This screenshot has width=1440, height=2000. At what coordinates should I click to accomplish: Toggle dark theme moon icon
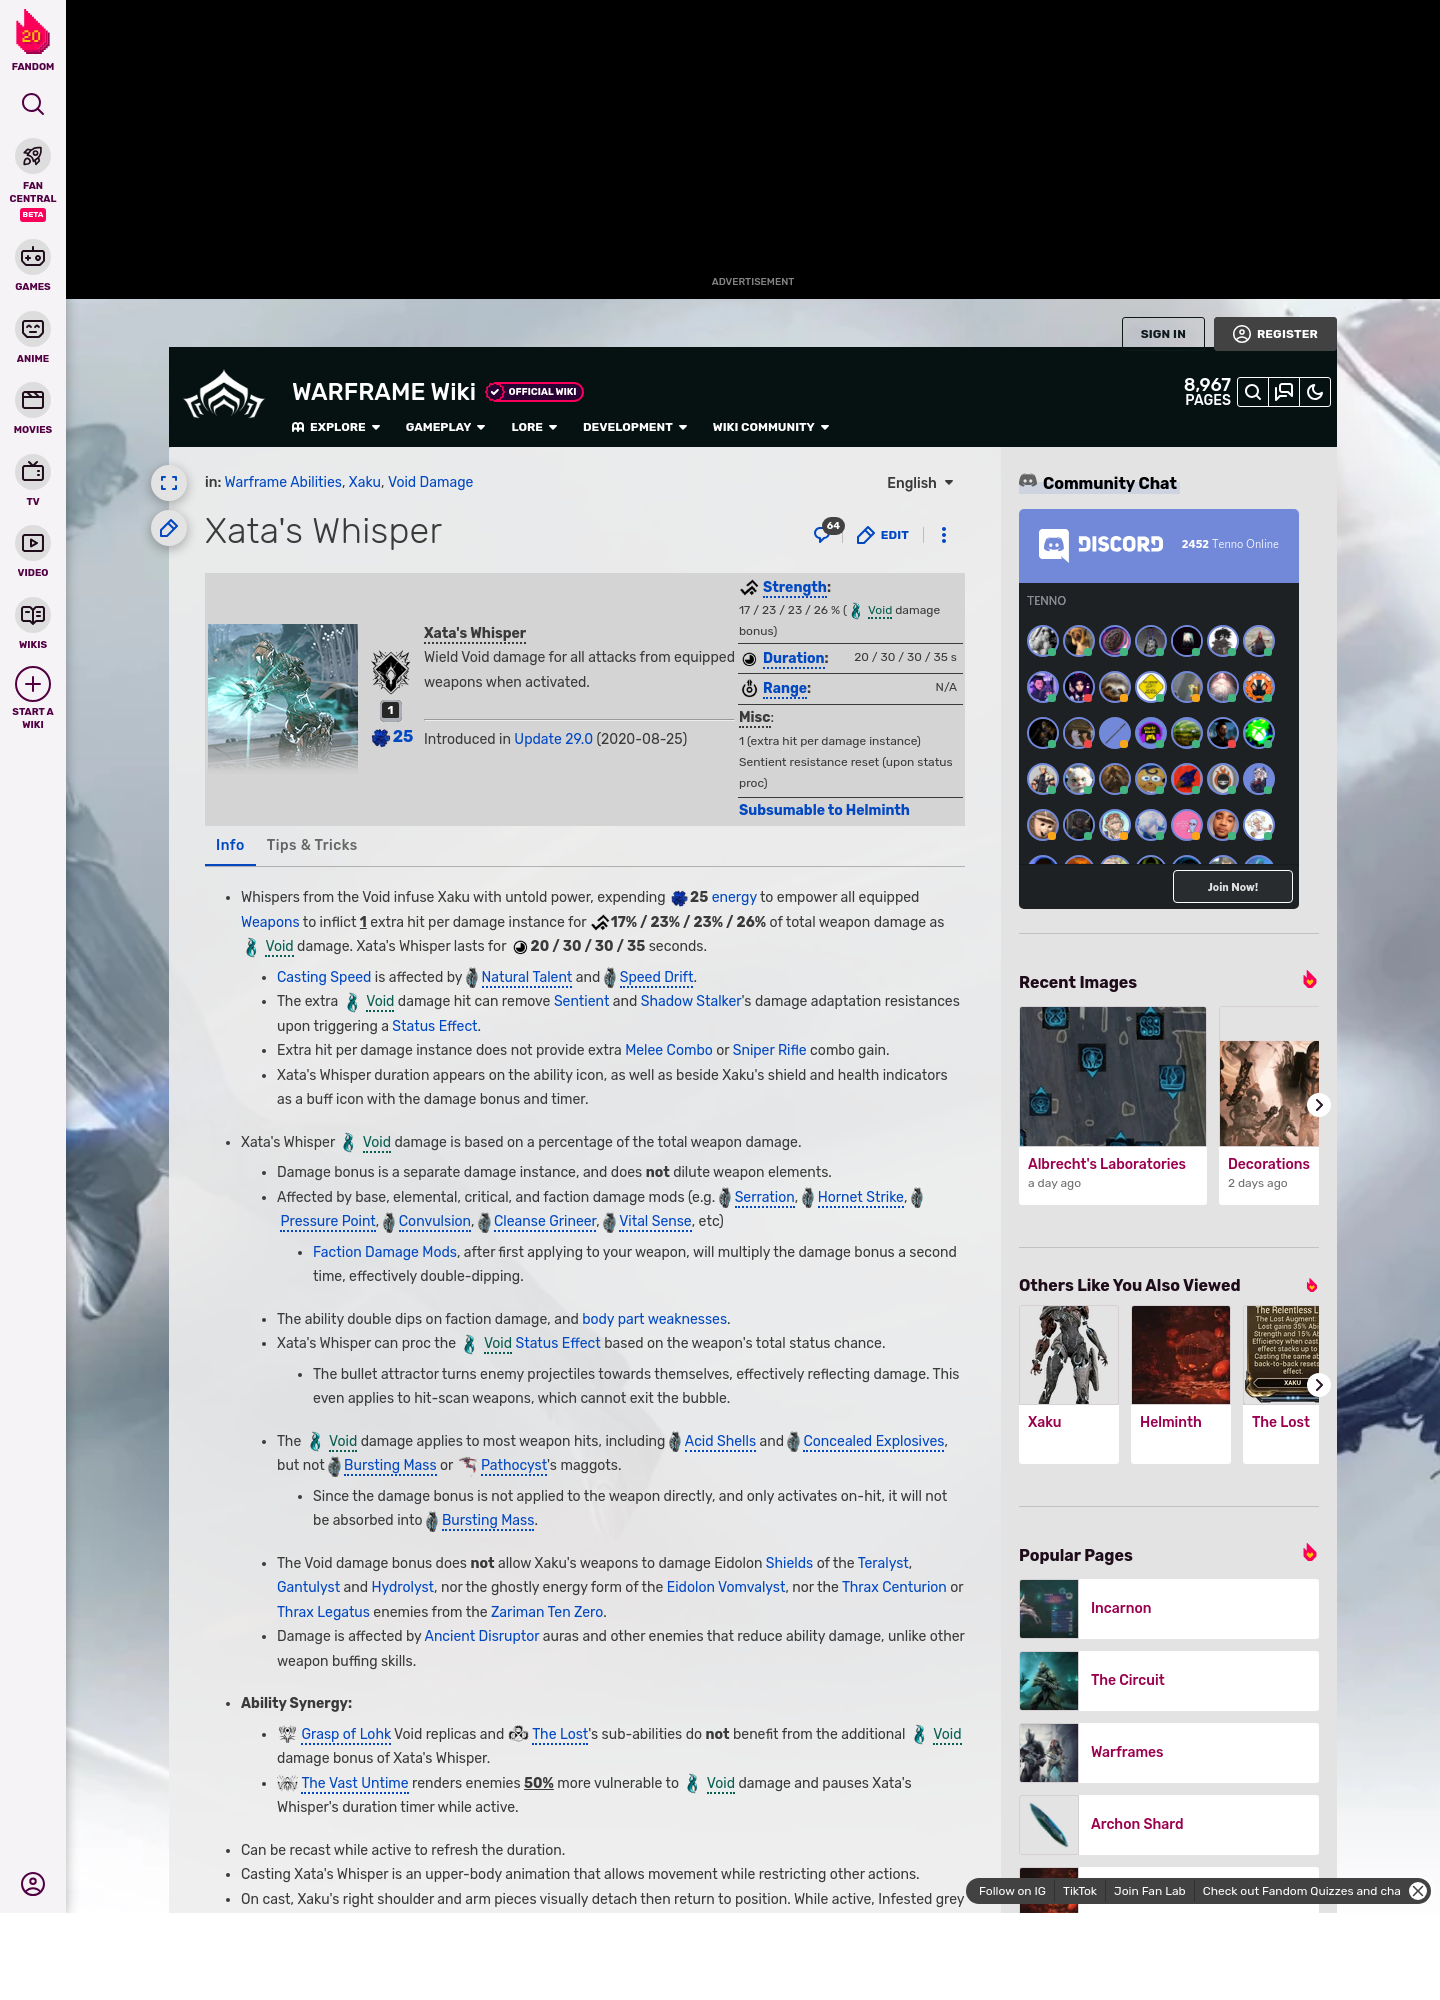[1315, 392]
